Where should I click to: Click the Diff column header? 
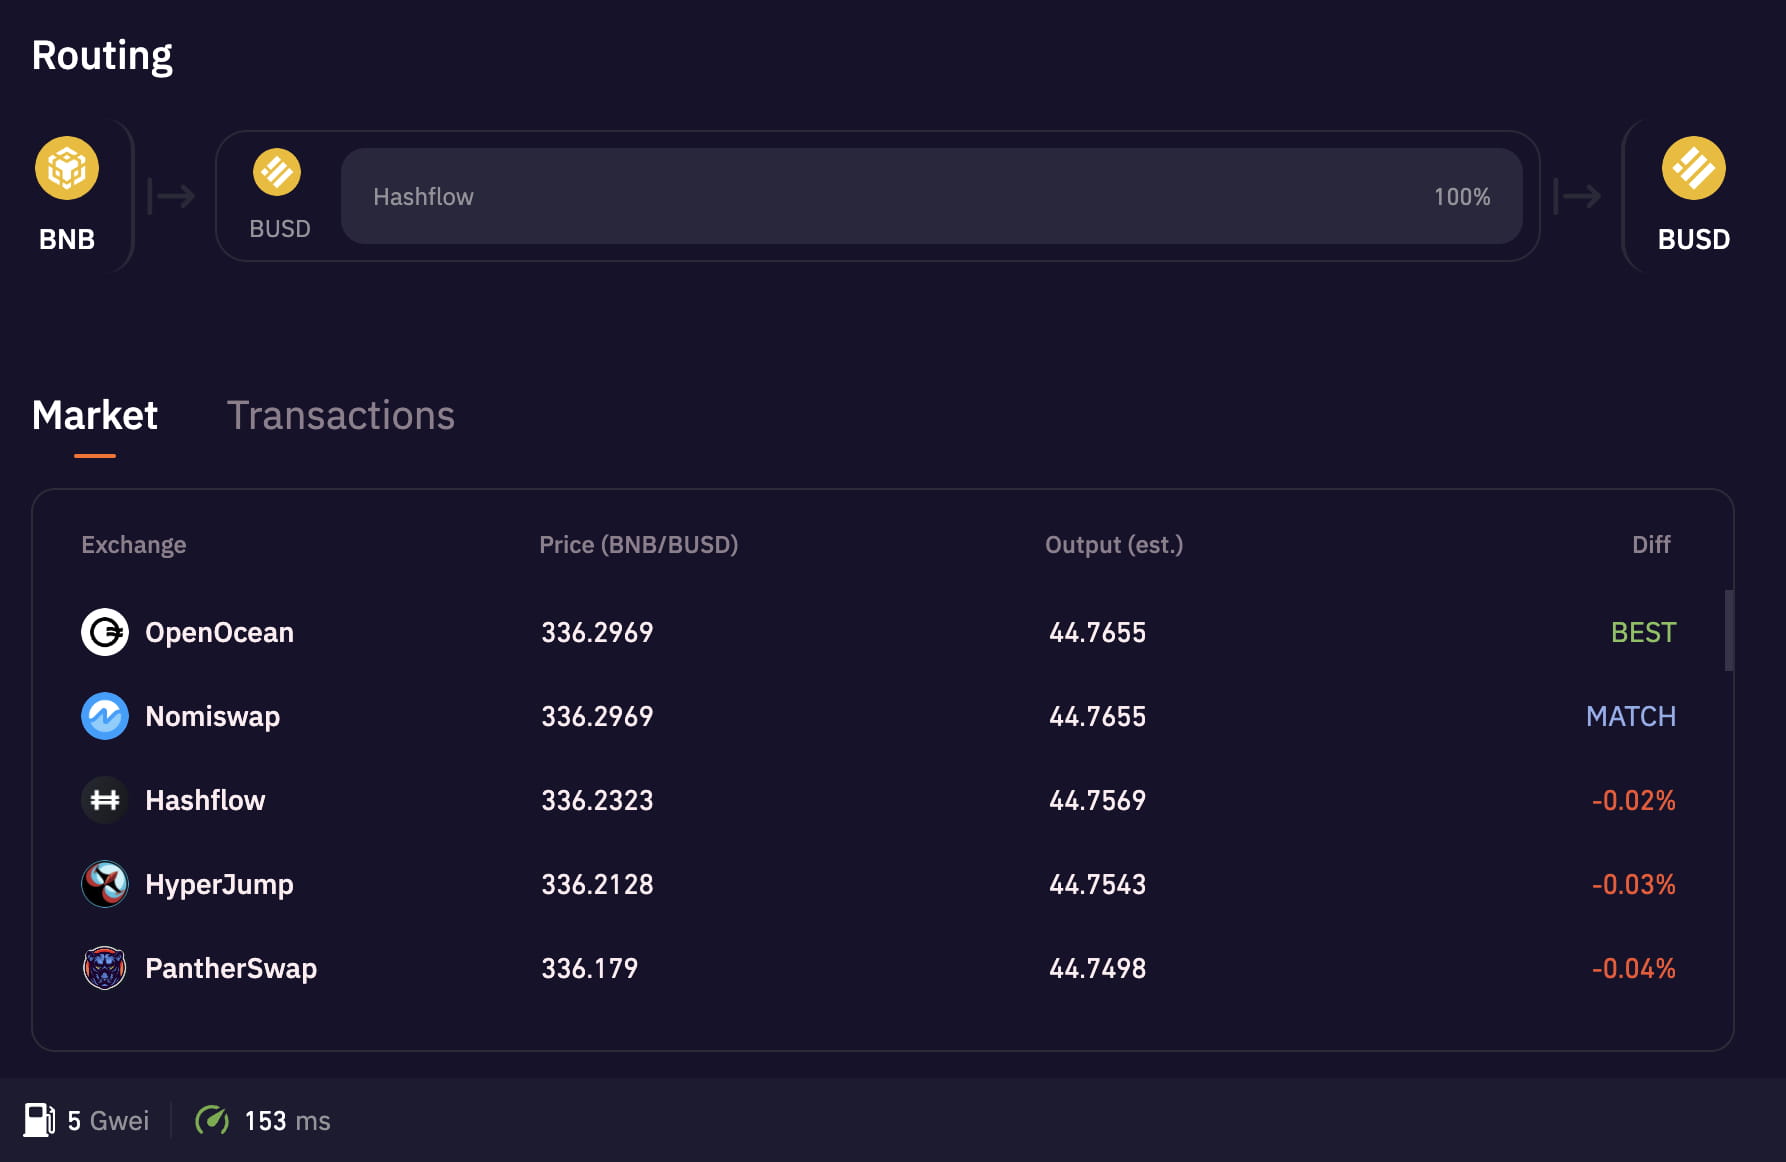(x=1651, y=545)
